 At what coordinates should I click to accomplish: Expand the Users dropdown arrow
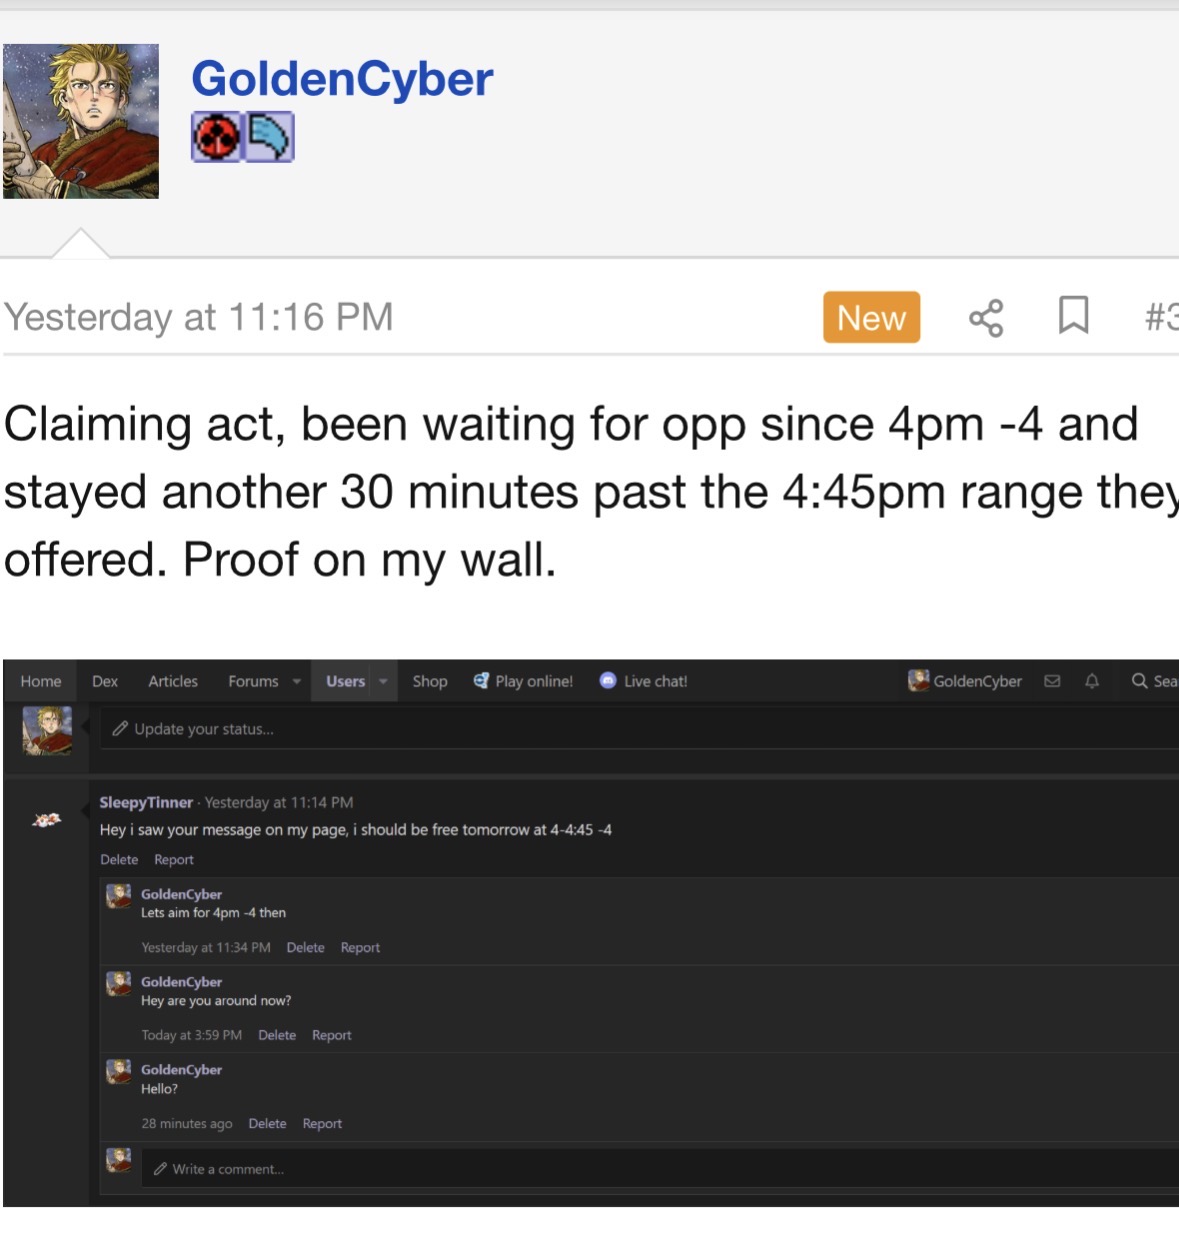[383, 682]
